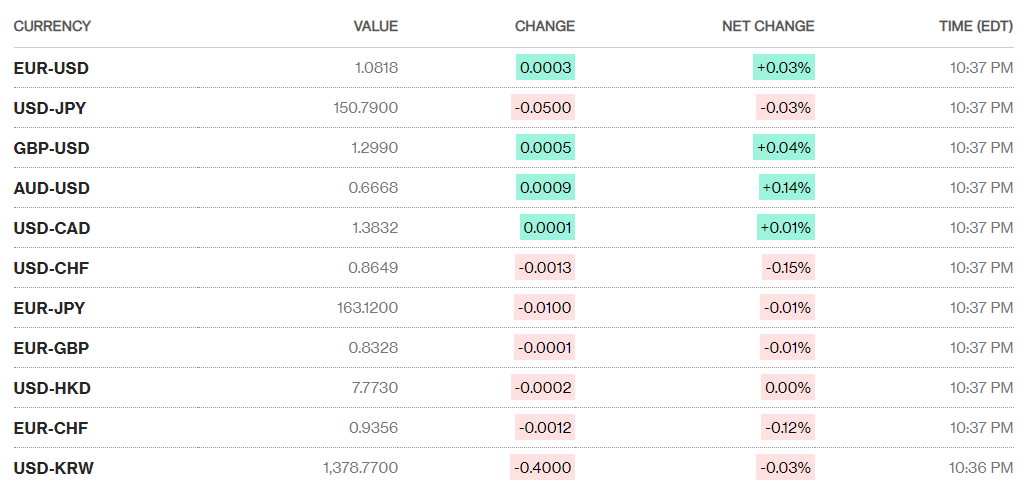Click the TIME (EDT) column header
1028x484 pixels.
tap(975, 26)
